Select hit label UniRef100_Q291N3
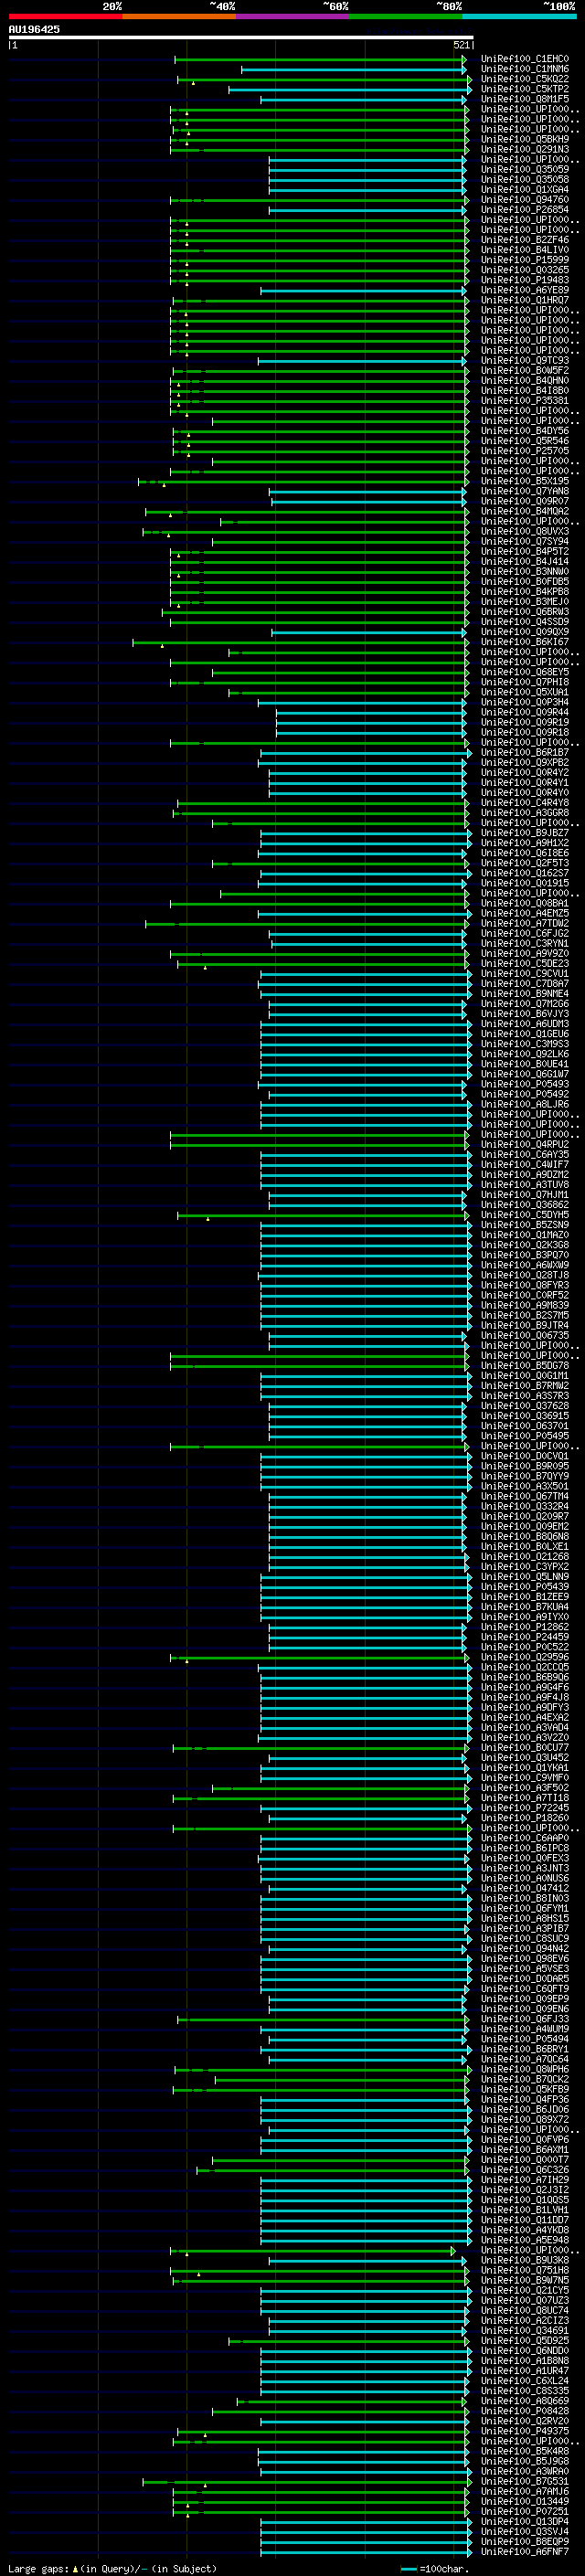The height and width of the screenshot is (2576, 585). pos(525,150)
